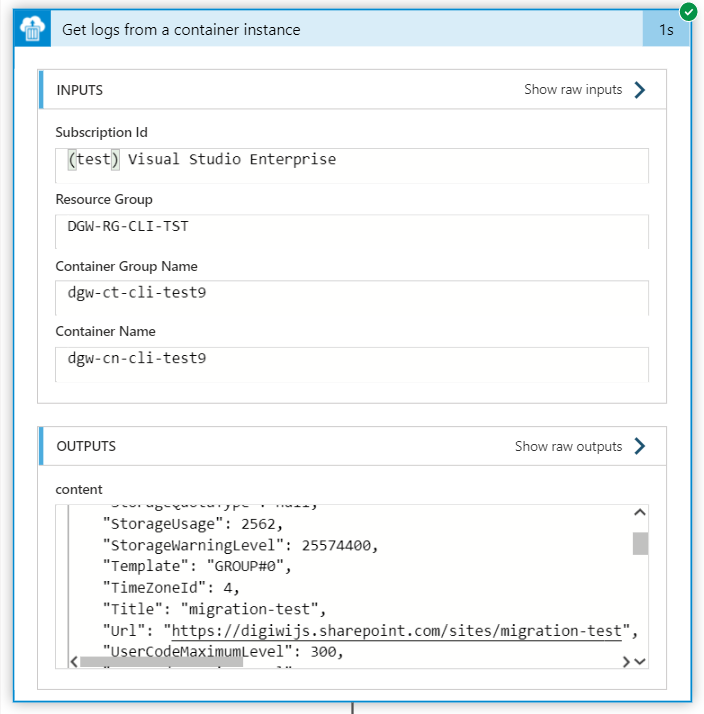Click the content scroll up arrow
The width and height of the screenshot is (704, 714).
tap(640, 513)
